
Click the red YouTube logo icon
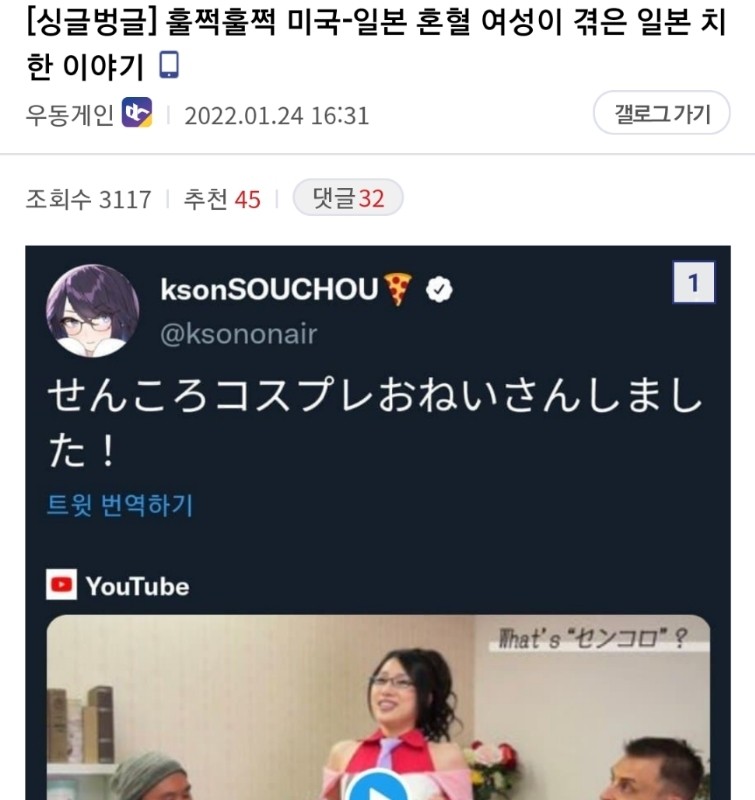pos(61,584)
